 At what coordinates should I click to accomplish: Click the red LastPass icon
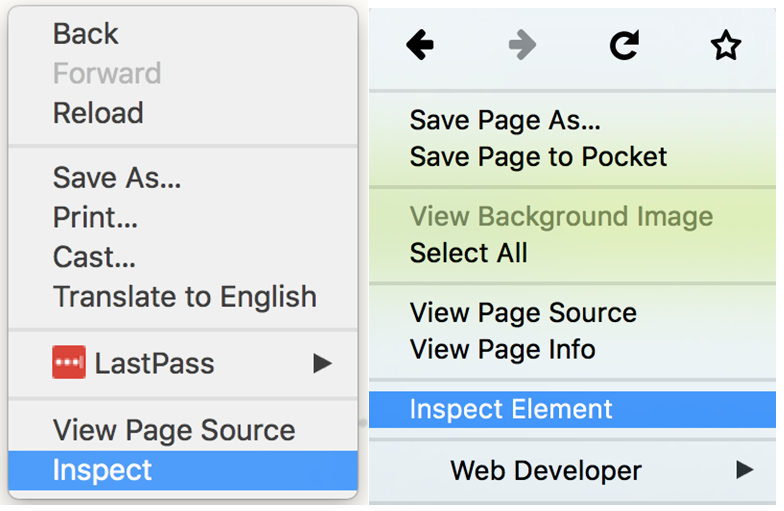[69, 362]
